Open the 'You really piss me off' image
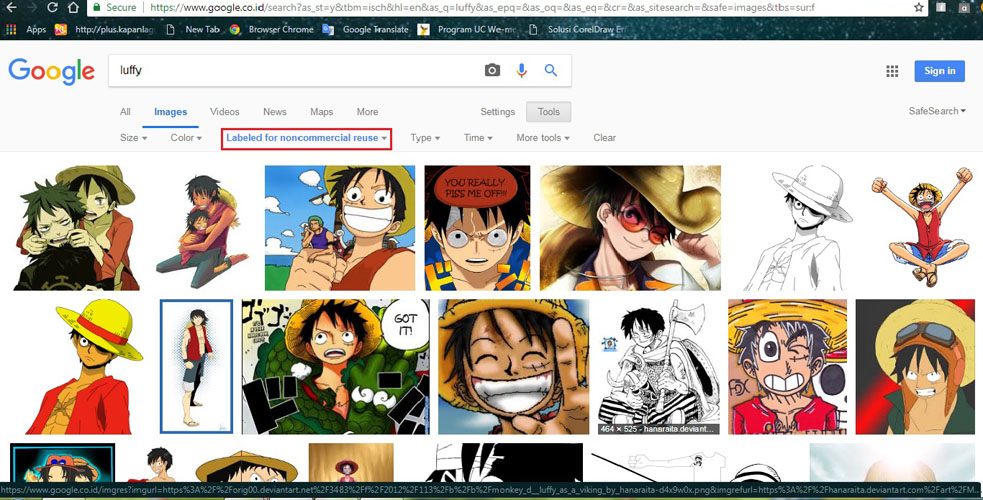Screen dimensions: 983x500 (477, 227)
